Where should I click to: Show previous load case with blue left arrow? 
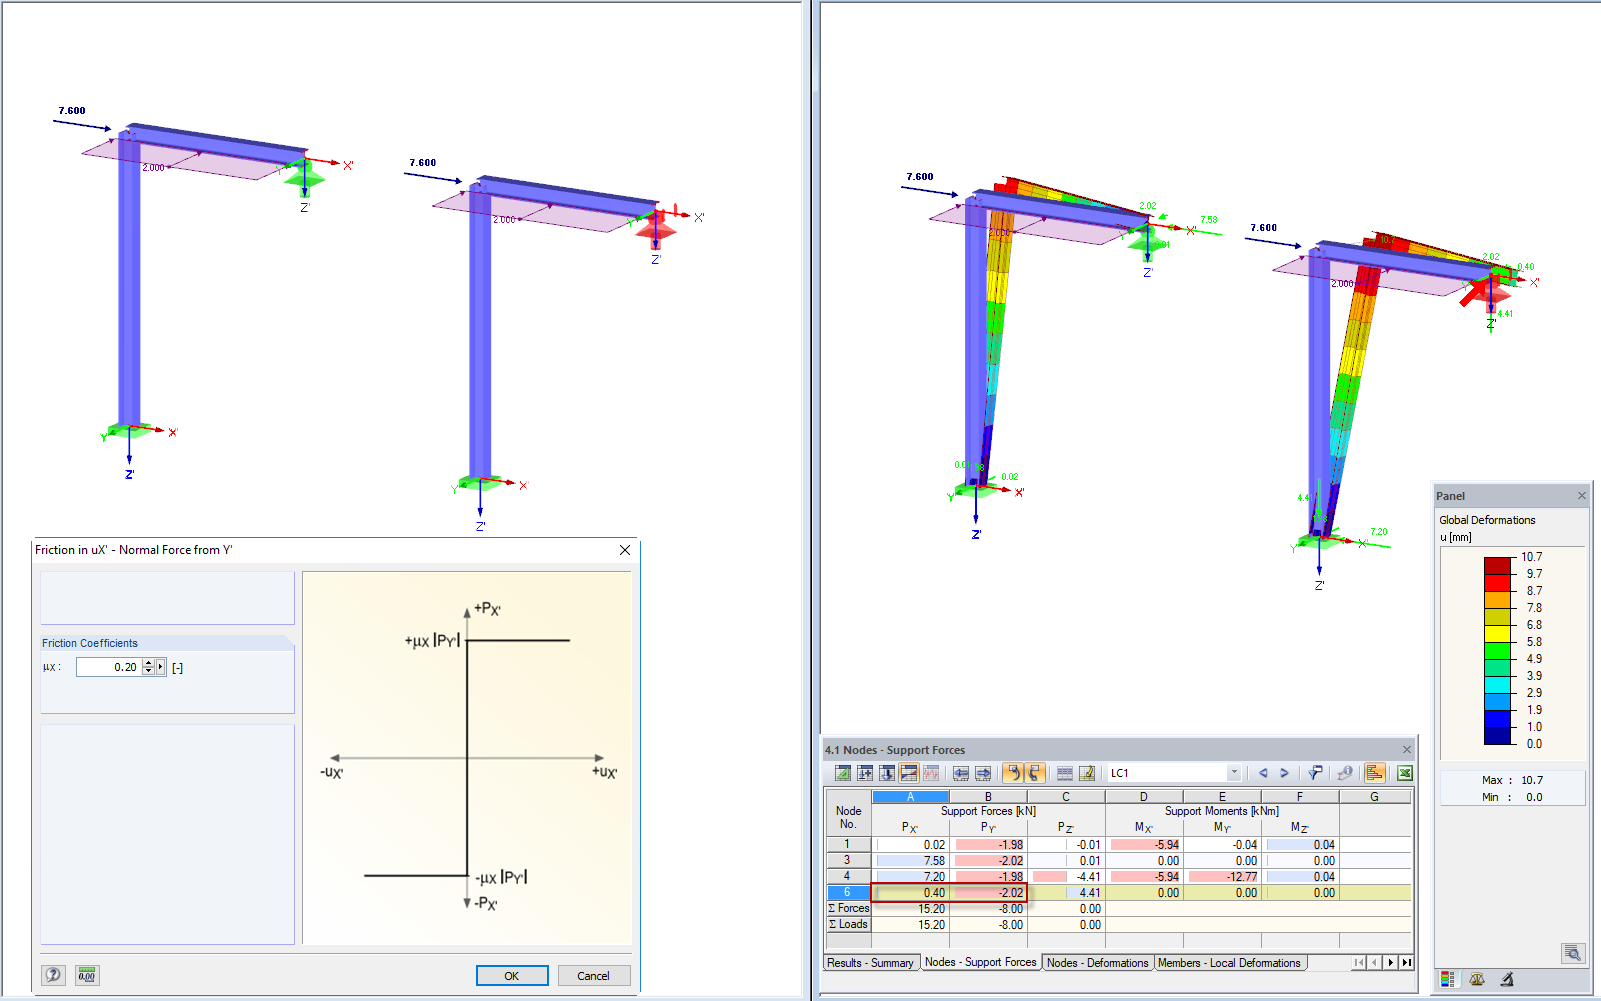1263,772
